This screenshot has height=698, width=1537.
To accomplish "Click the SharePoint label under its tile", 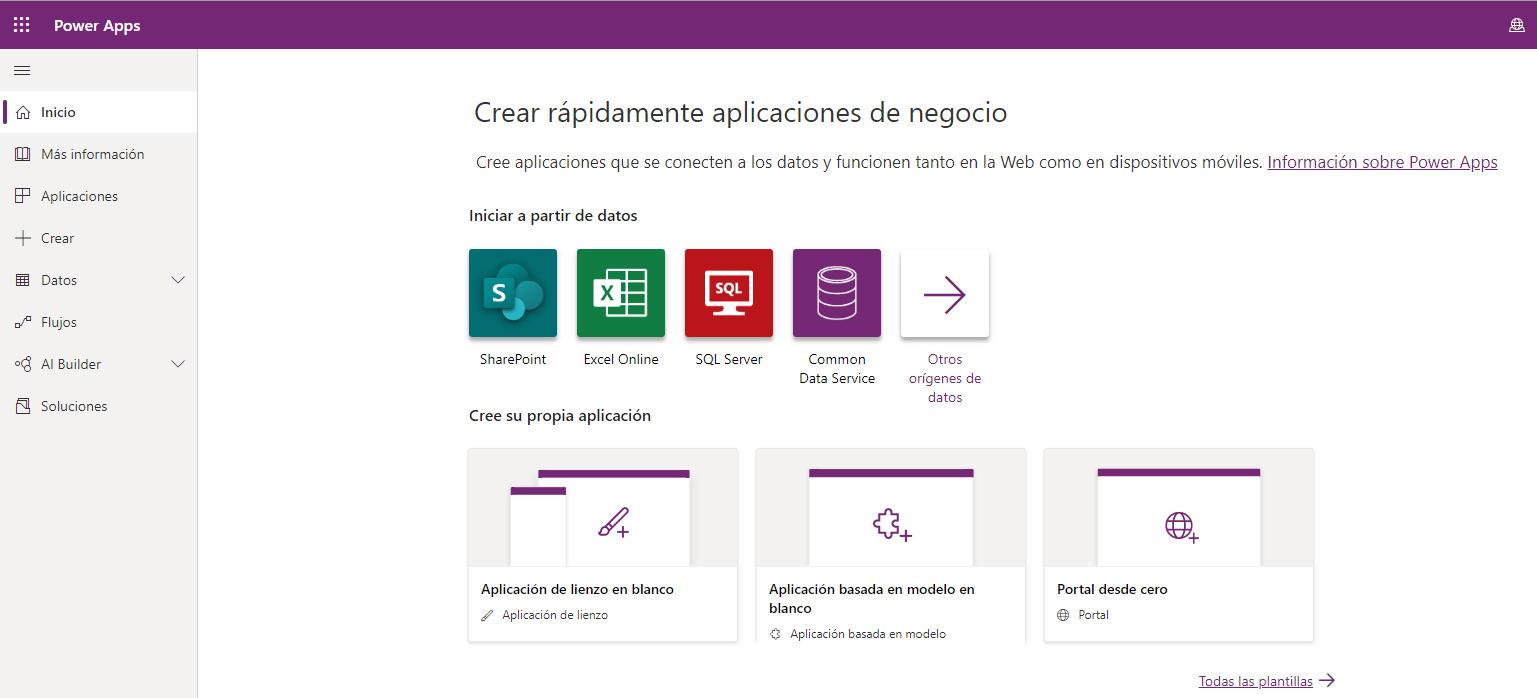I will (513, 359).
